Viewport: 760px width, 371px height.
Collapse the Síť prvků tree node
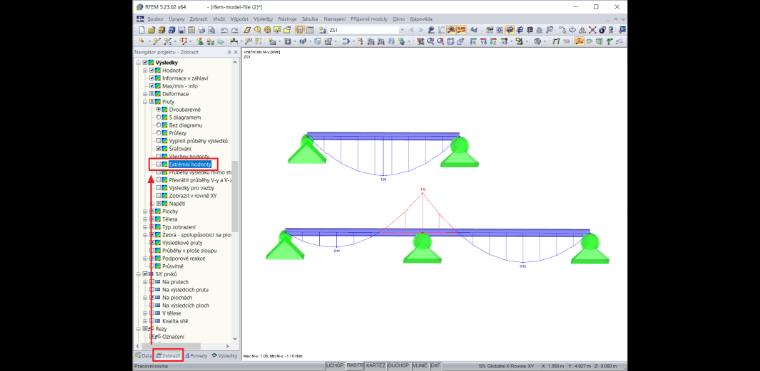tap(139, 274)
